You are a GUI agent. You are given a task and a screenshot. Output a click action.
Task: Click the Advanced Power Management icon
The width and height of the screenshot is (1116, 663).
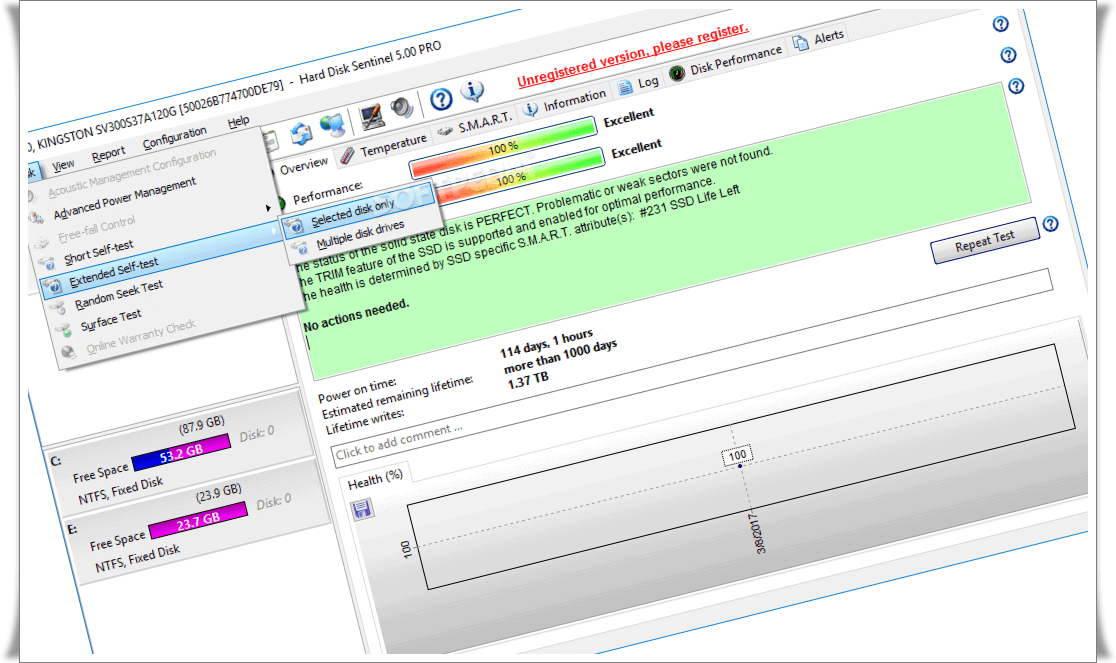coord(37,218)
